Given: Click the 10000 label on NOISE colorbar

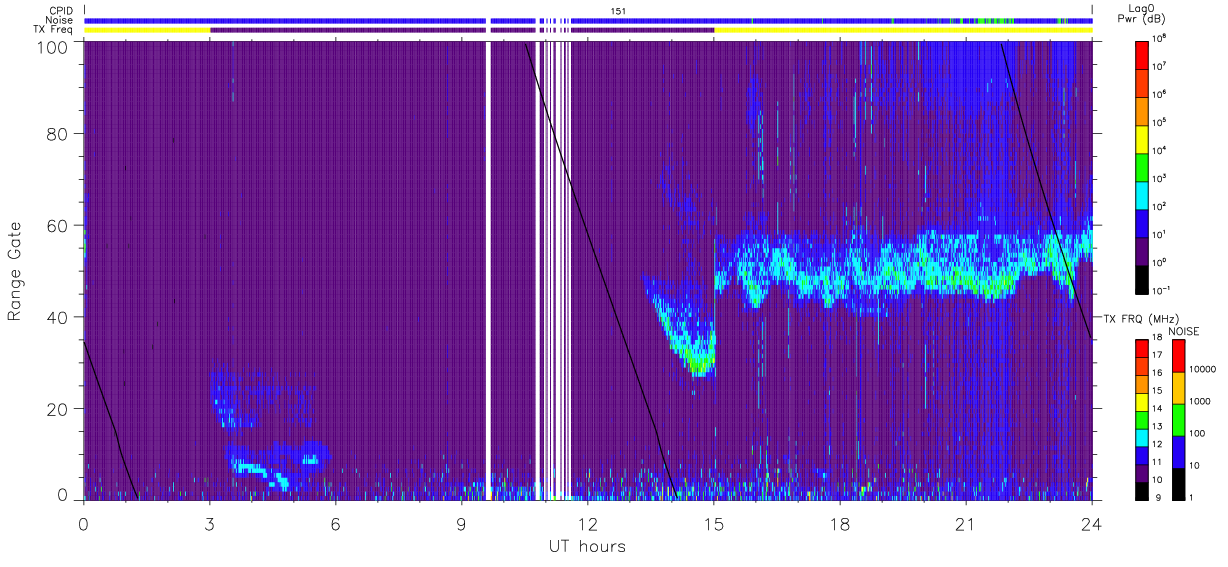Looking at the screenshot, I should tap(1204, 370).
